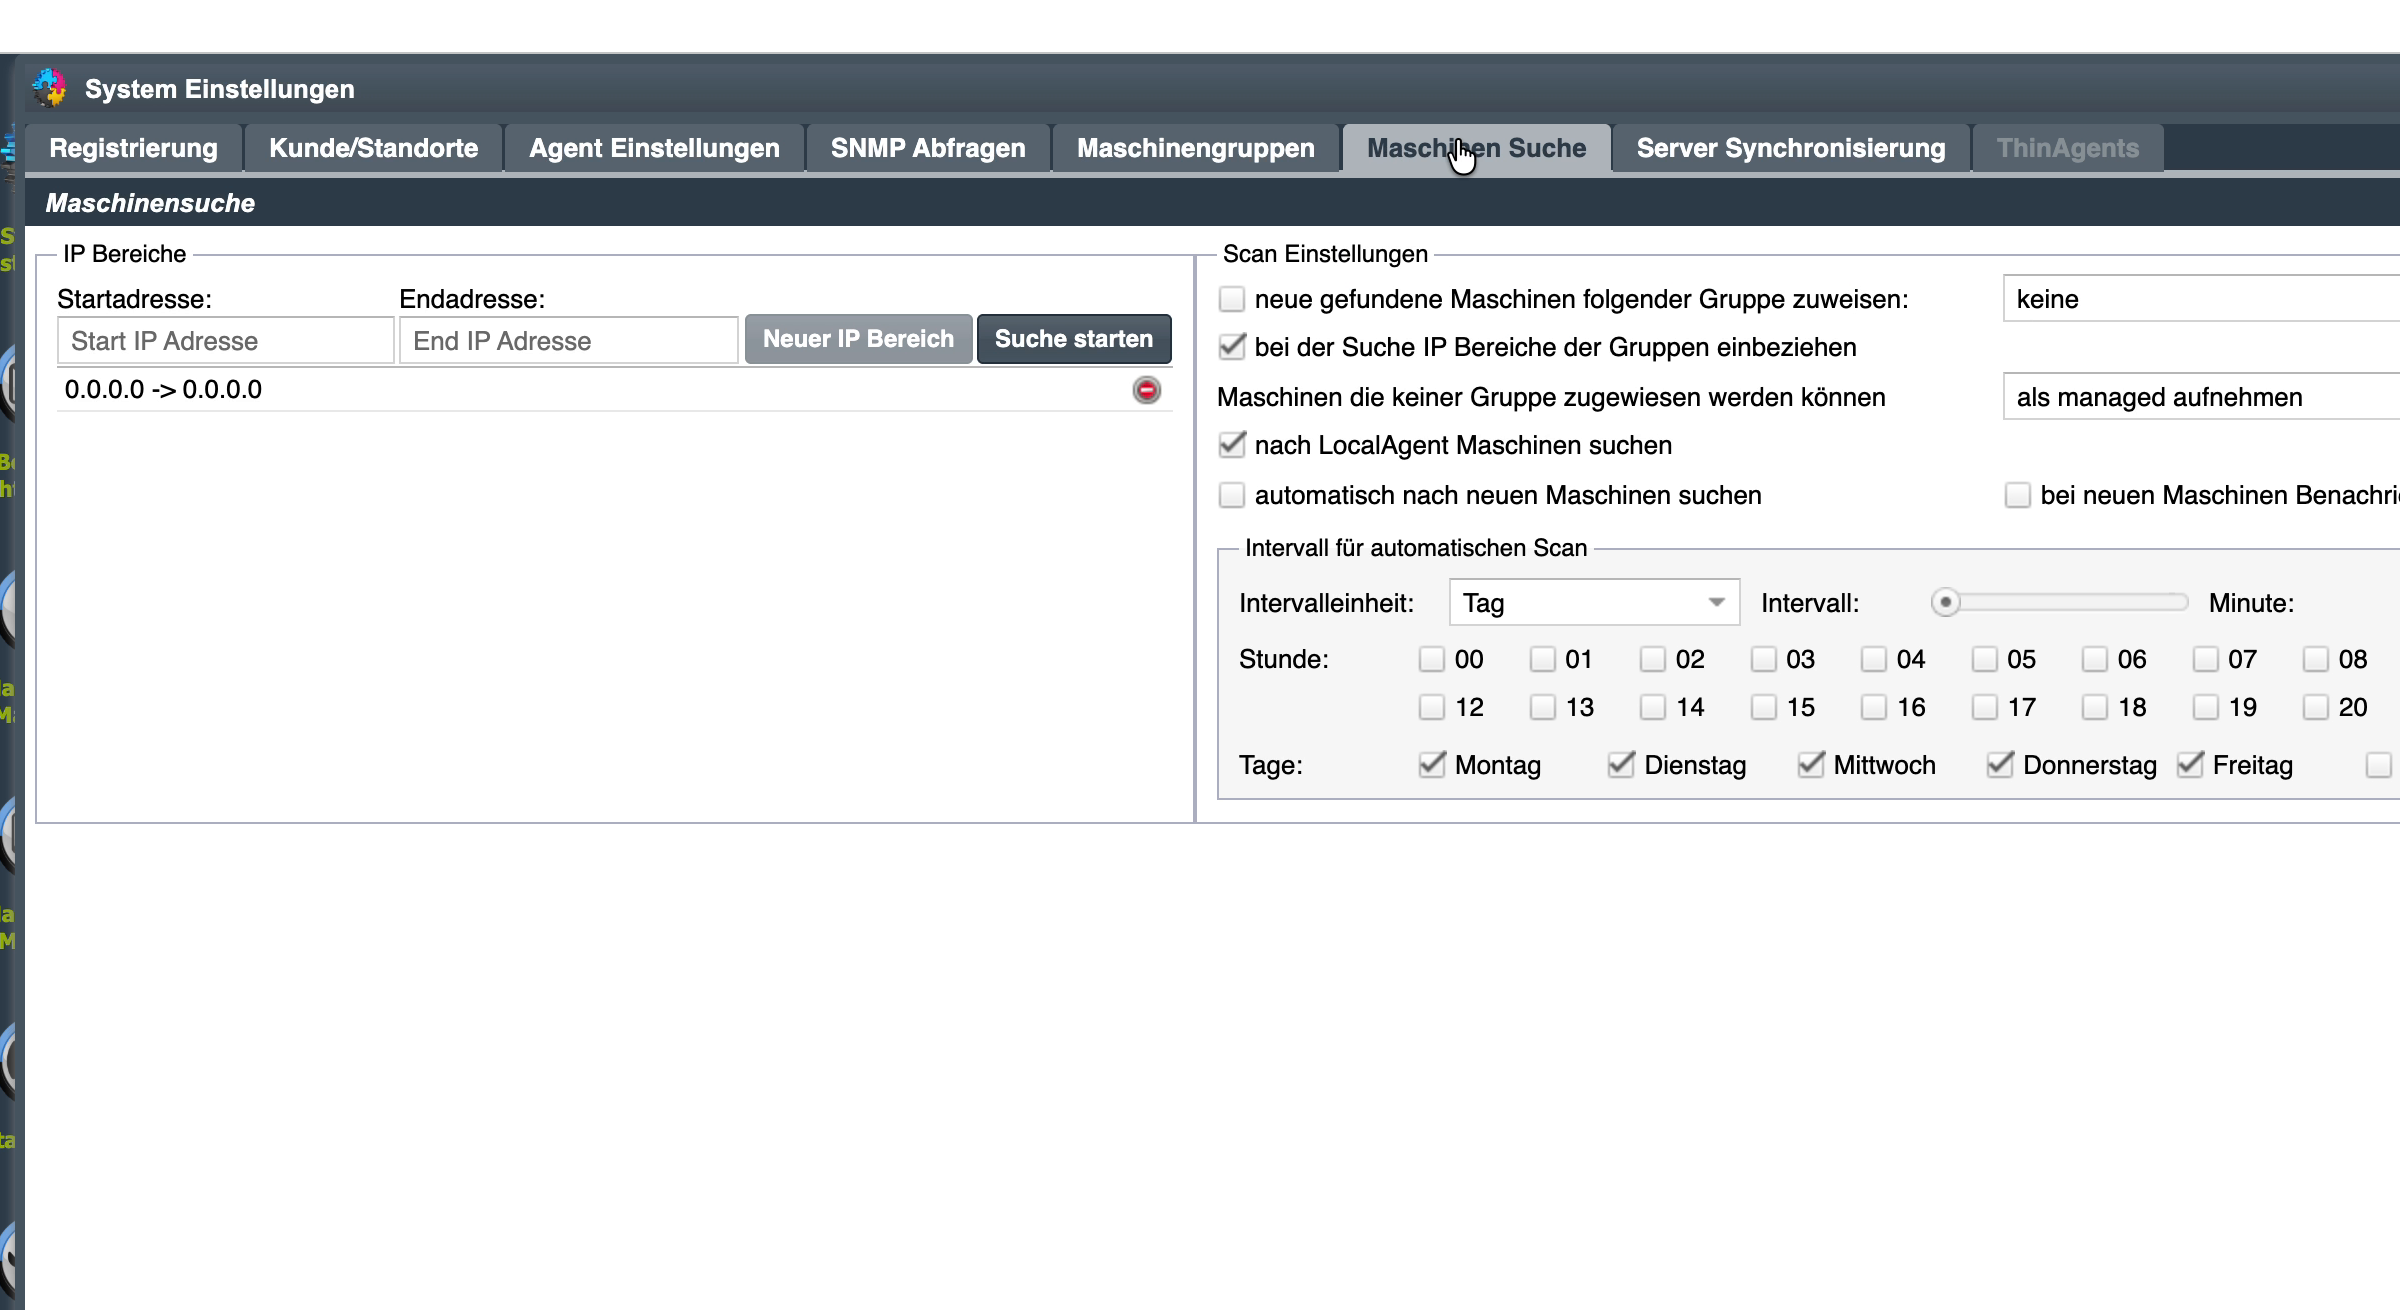Click the Neuer IP Bereich button
2400x1310 pixels.
click(x=858, y=339)
